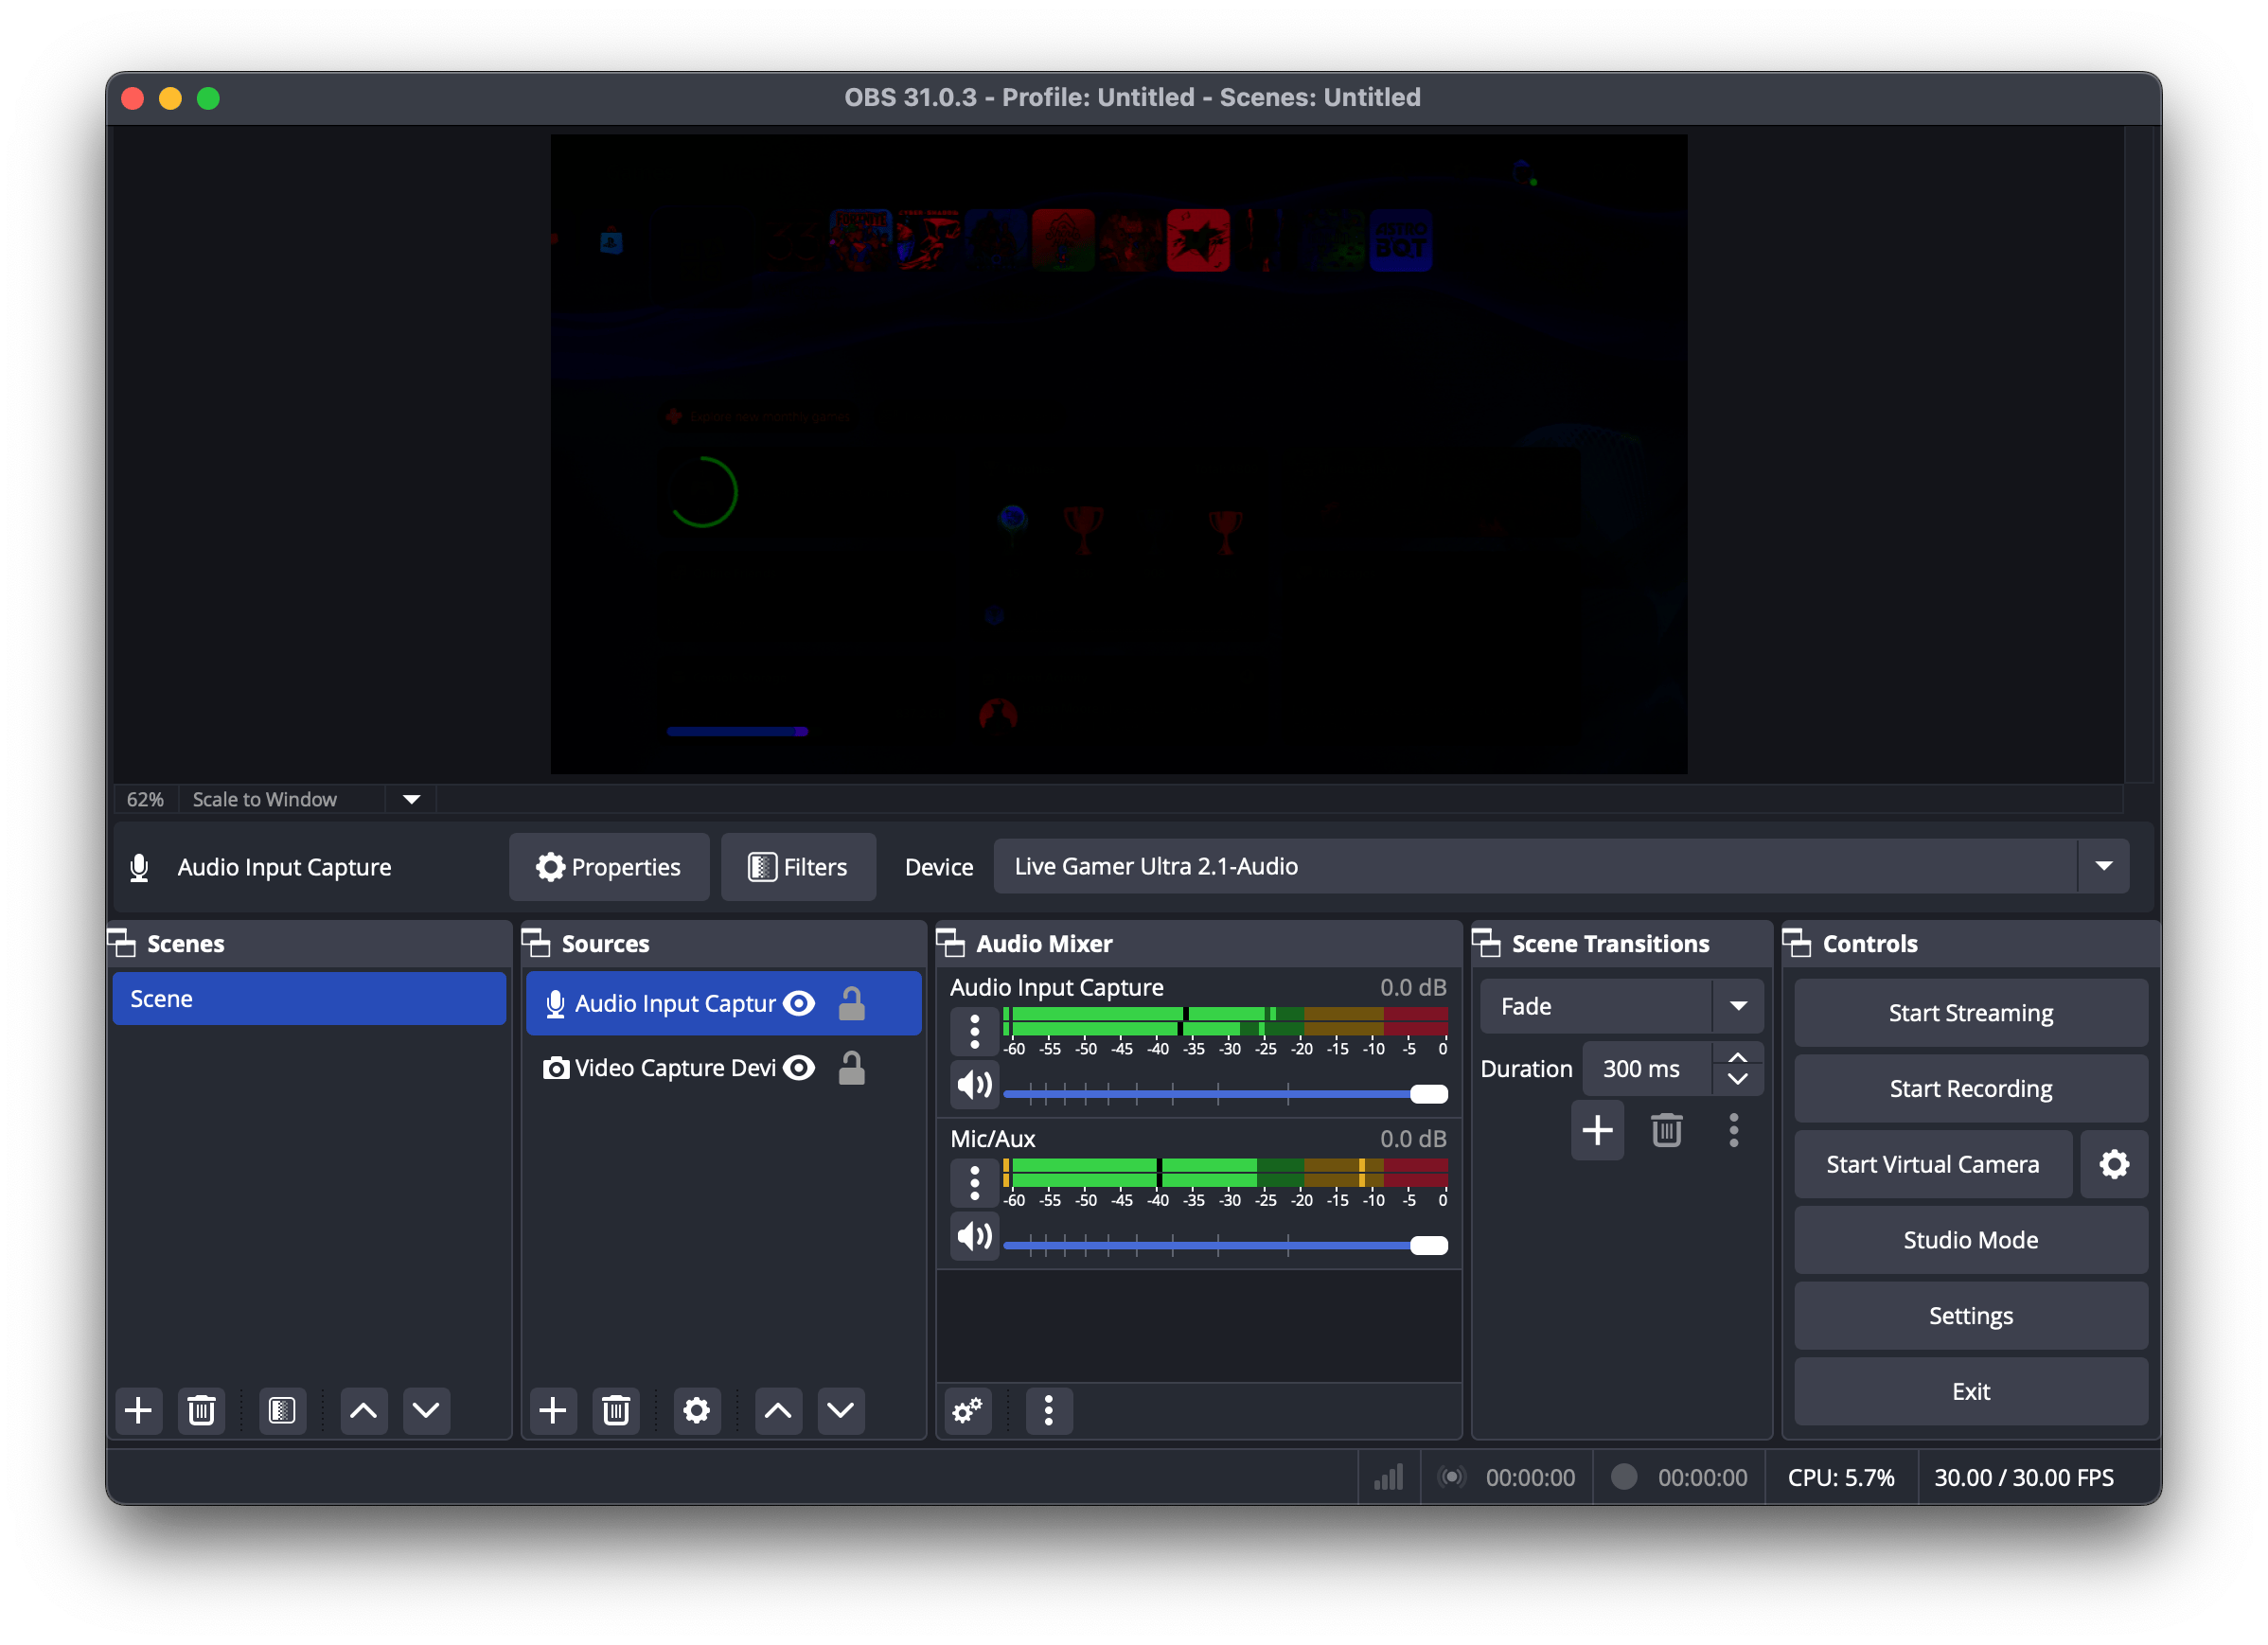Lock the Video Capture Device source
The width and height of the screenshot is (2268, 1645).
851,1068
